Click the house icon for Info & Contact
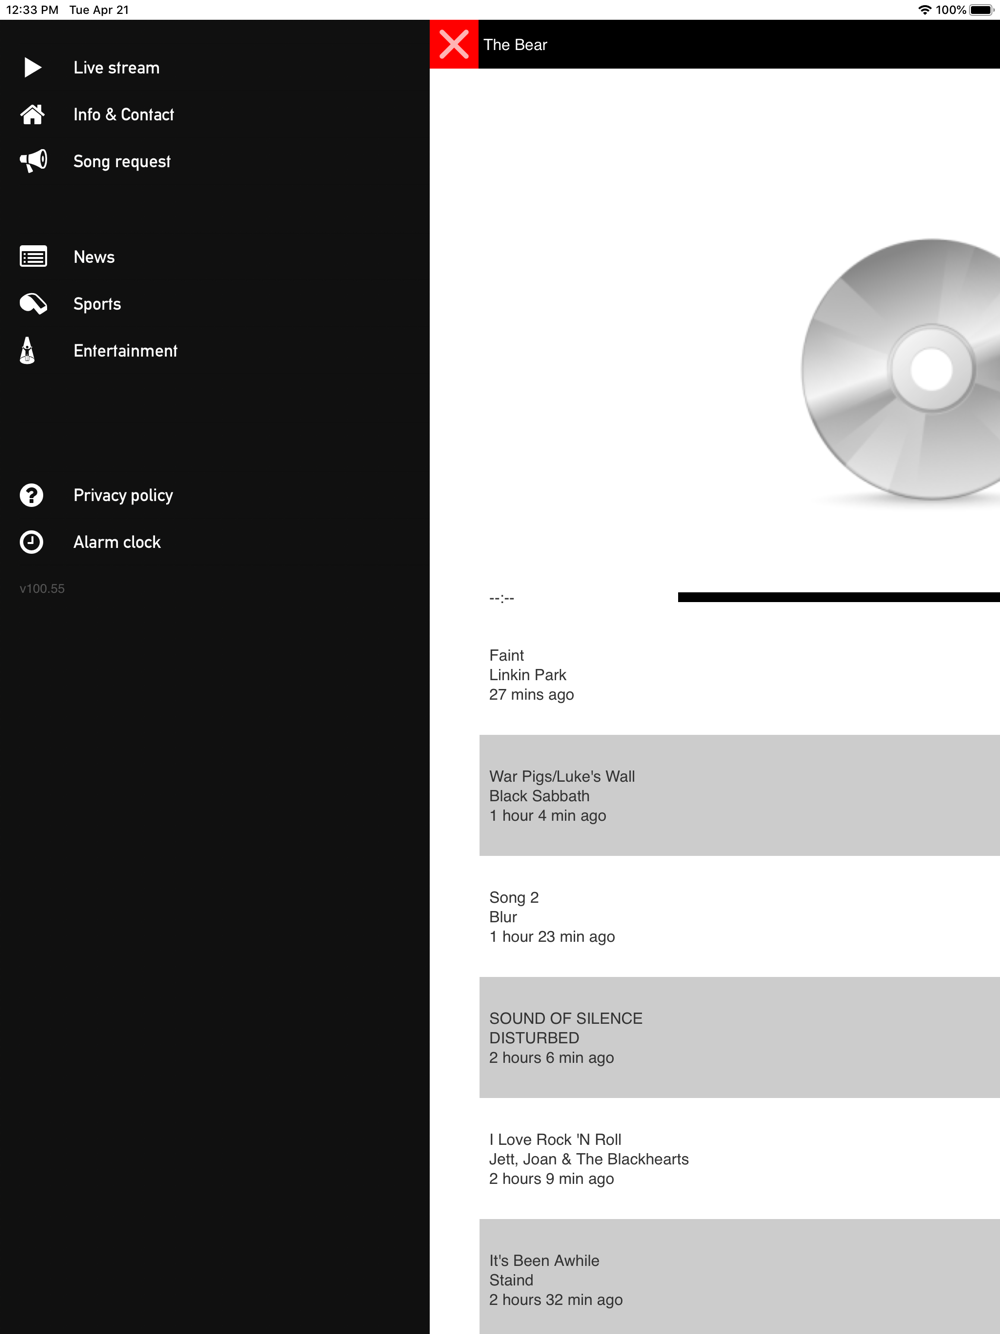 [32, 114]
